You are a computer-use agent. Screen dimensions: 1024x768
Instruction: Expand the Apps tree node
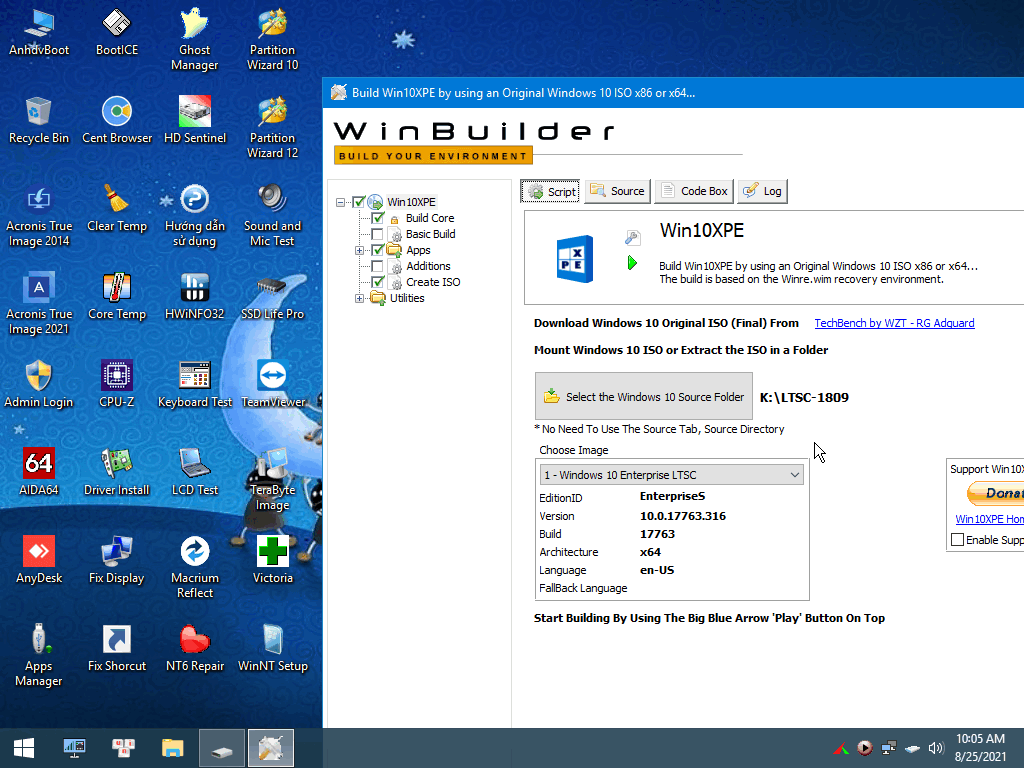pos(359,251)
